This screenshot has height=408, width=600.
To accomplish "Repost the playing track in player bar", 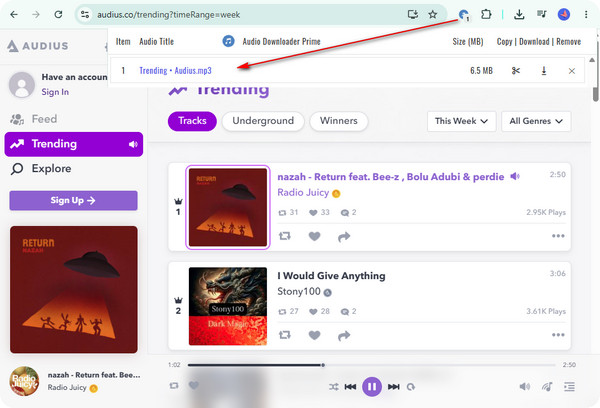I will (174, 385).
